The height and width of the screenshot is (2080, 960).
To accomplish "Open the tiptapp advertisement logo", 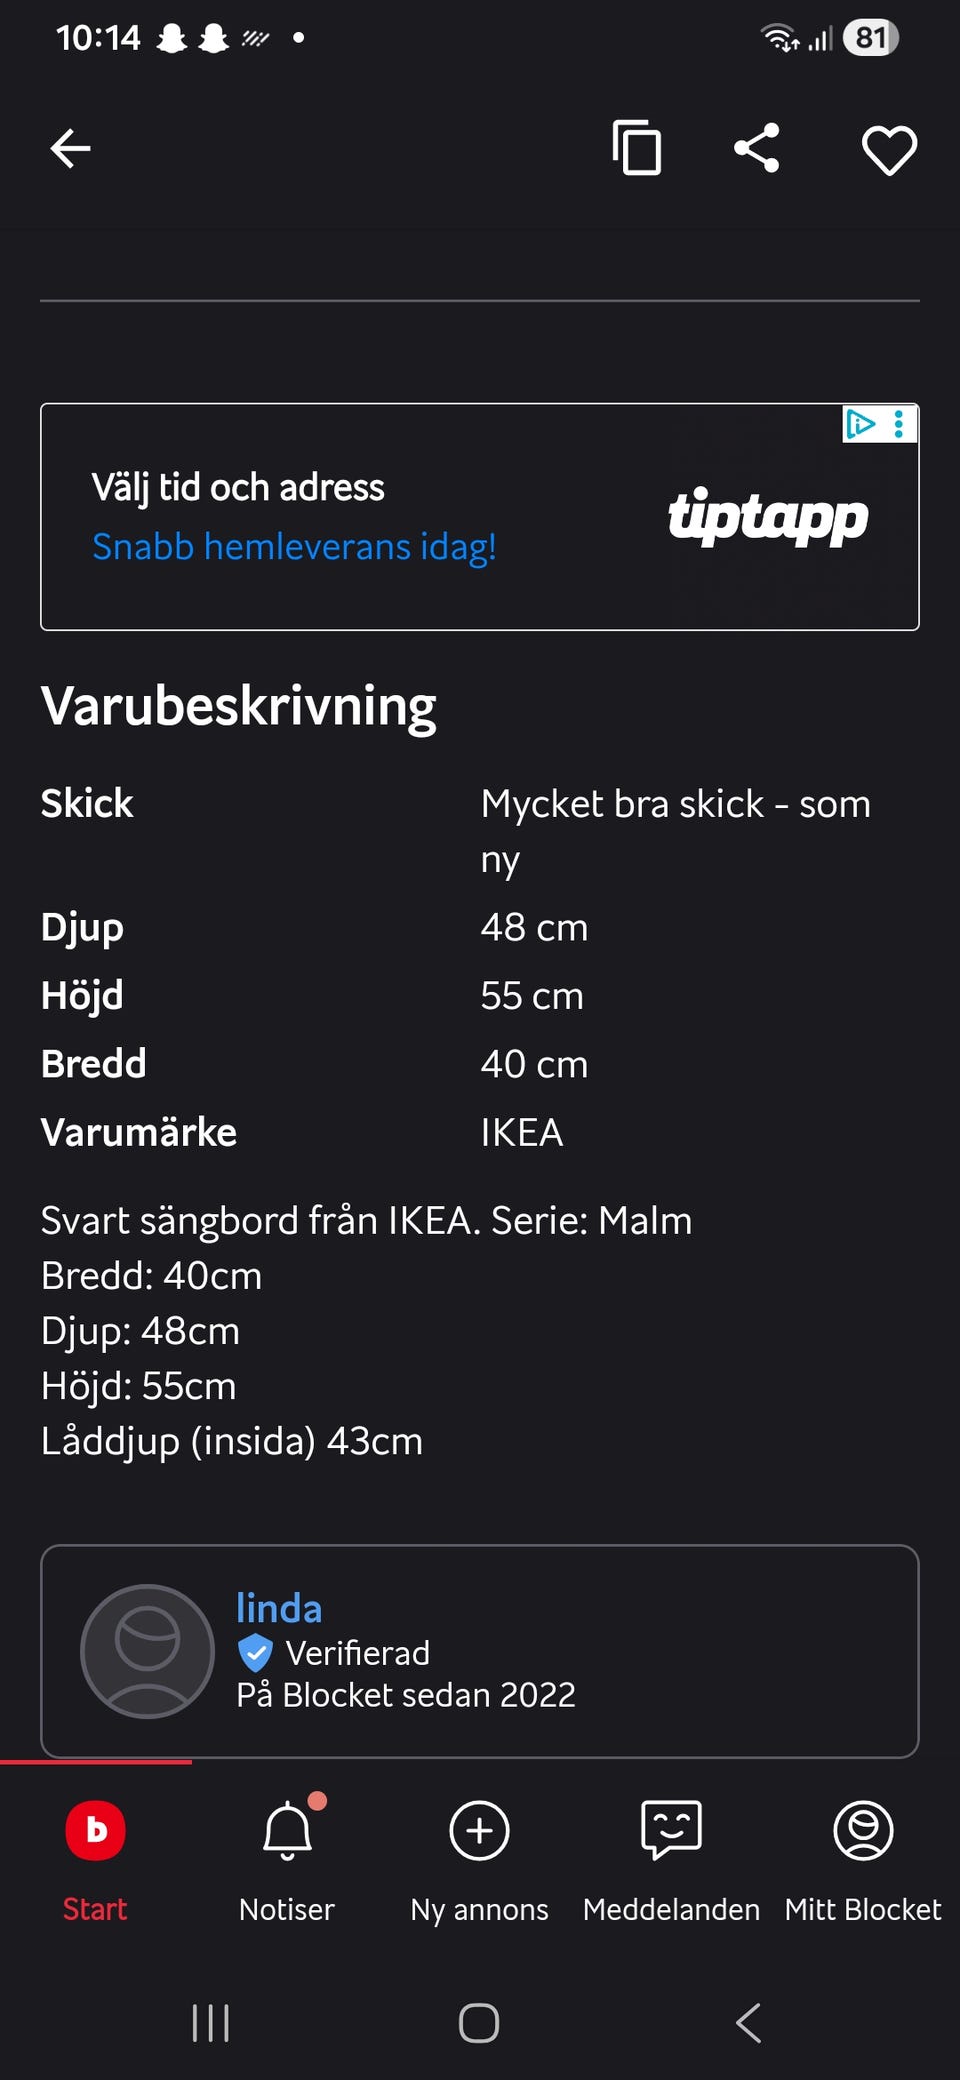I will tap(768, 516).
